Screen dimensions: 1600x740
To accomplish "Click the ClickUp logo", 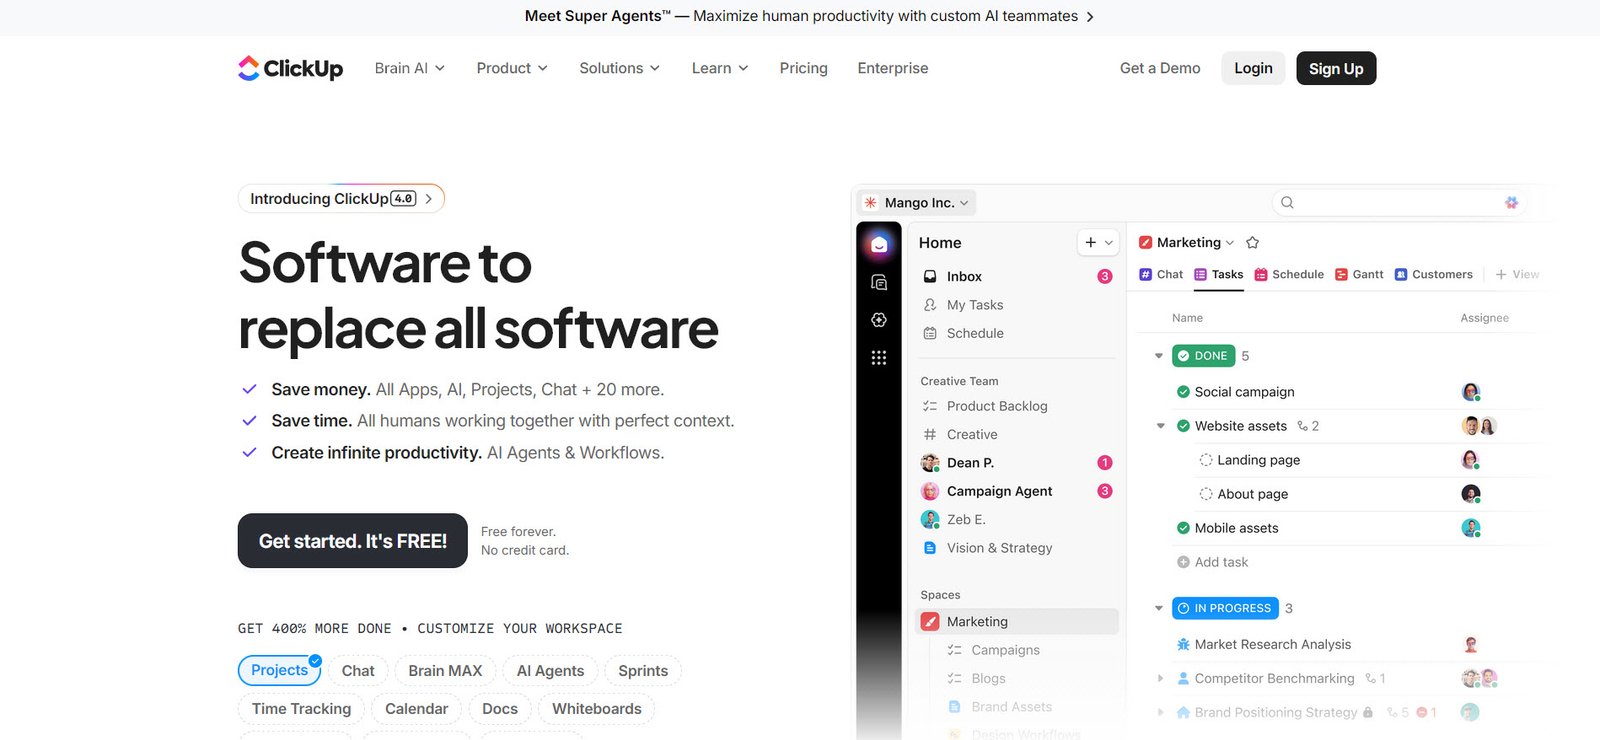I will pos(290,68).
